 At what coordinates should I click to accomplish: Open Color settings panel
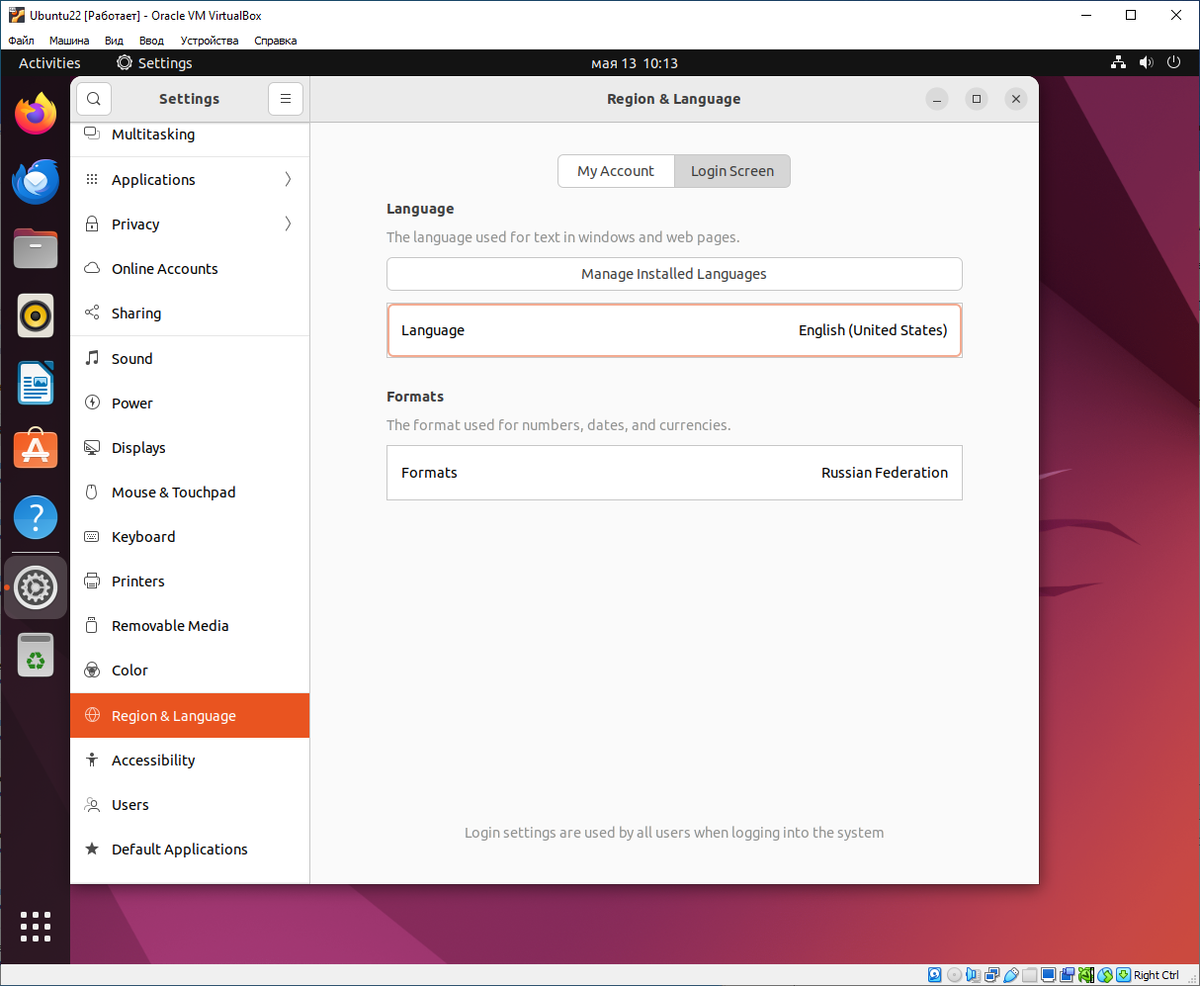[x=190, y=670]
